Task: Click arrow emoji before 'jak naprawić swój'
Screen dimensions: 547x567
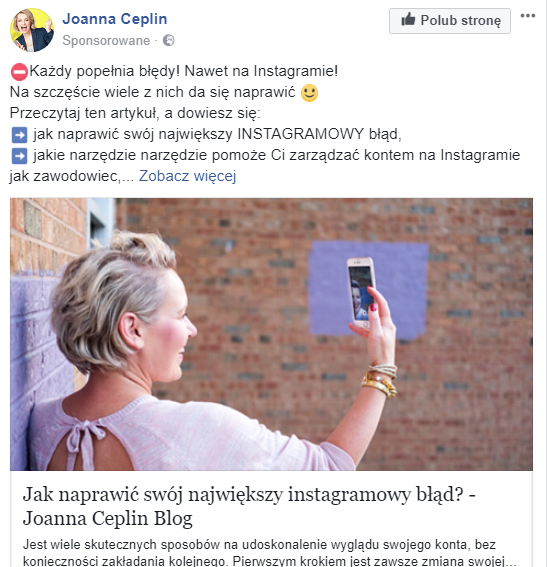Action: (x=19, y=135)
